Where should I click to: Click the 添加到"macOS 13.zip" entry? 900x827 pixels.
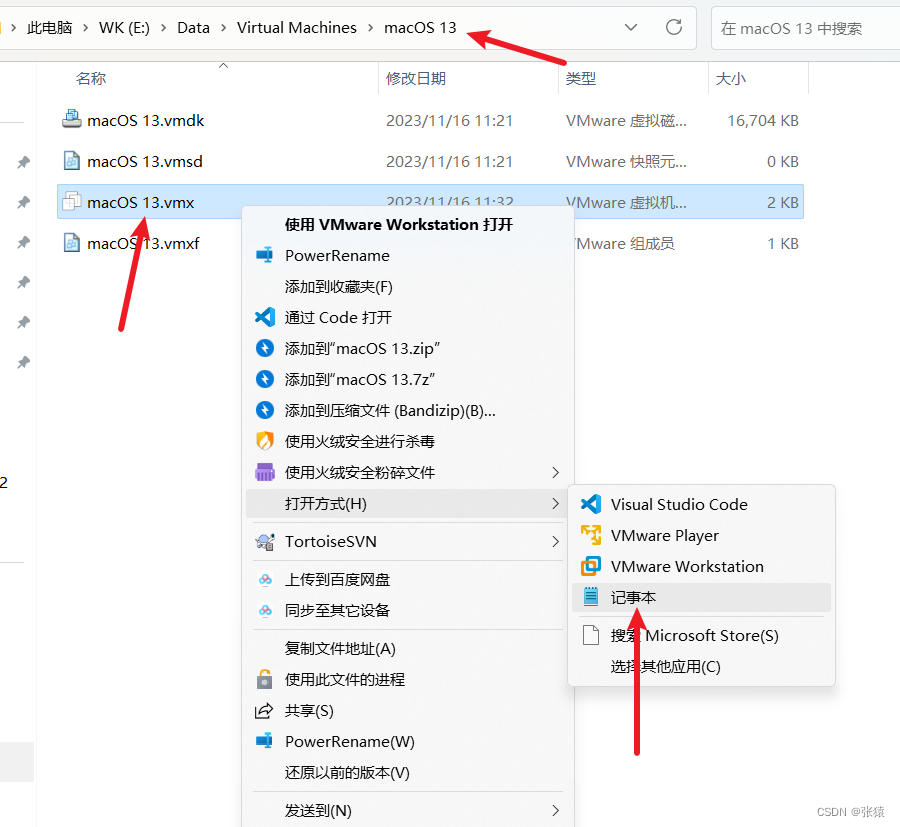362,348
